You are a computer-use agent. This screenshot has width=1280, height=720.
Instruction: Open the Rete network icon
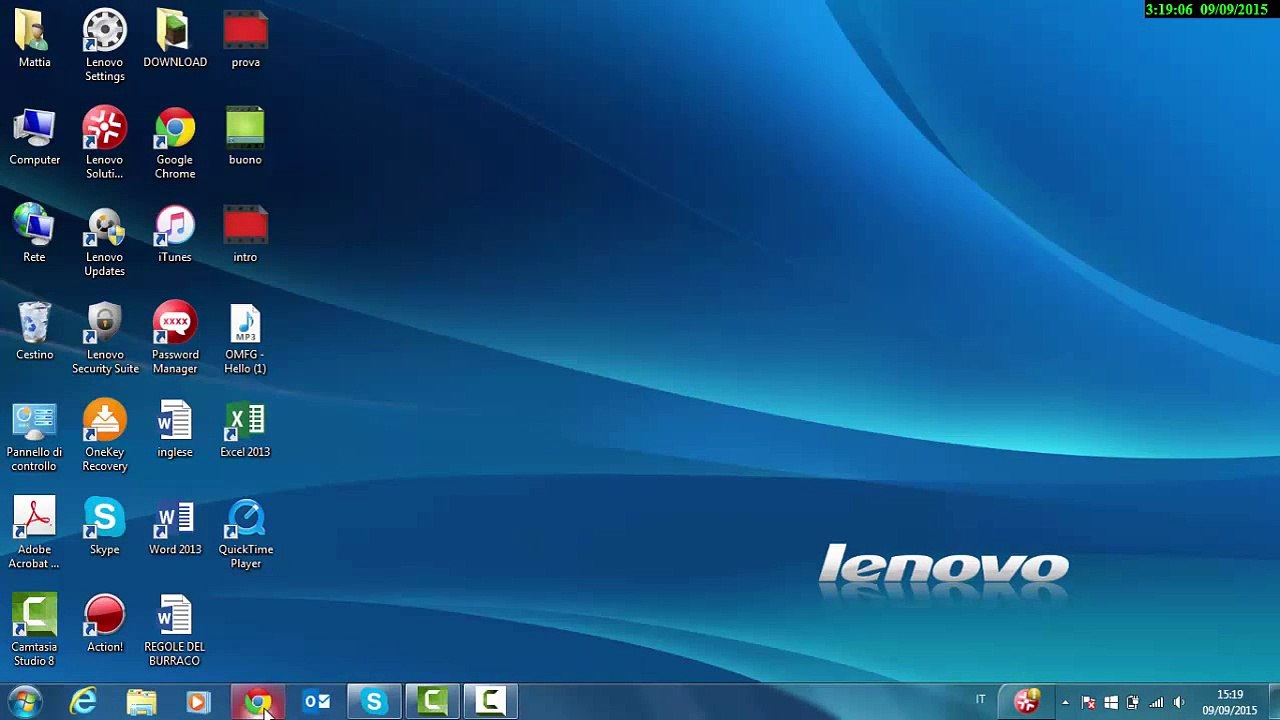(34, 234)
